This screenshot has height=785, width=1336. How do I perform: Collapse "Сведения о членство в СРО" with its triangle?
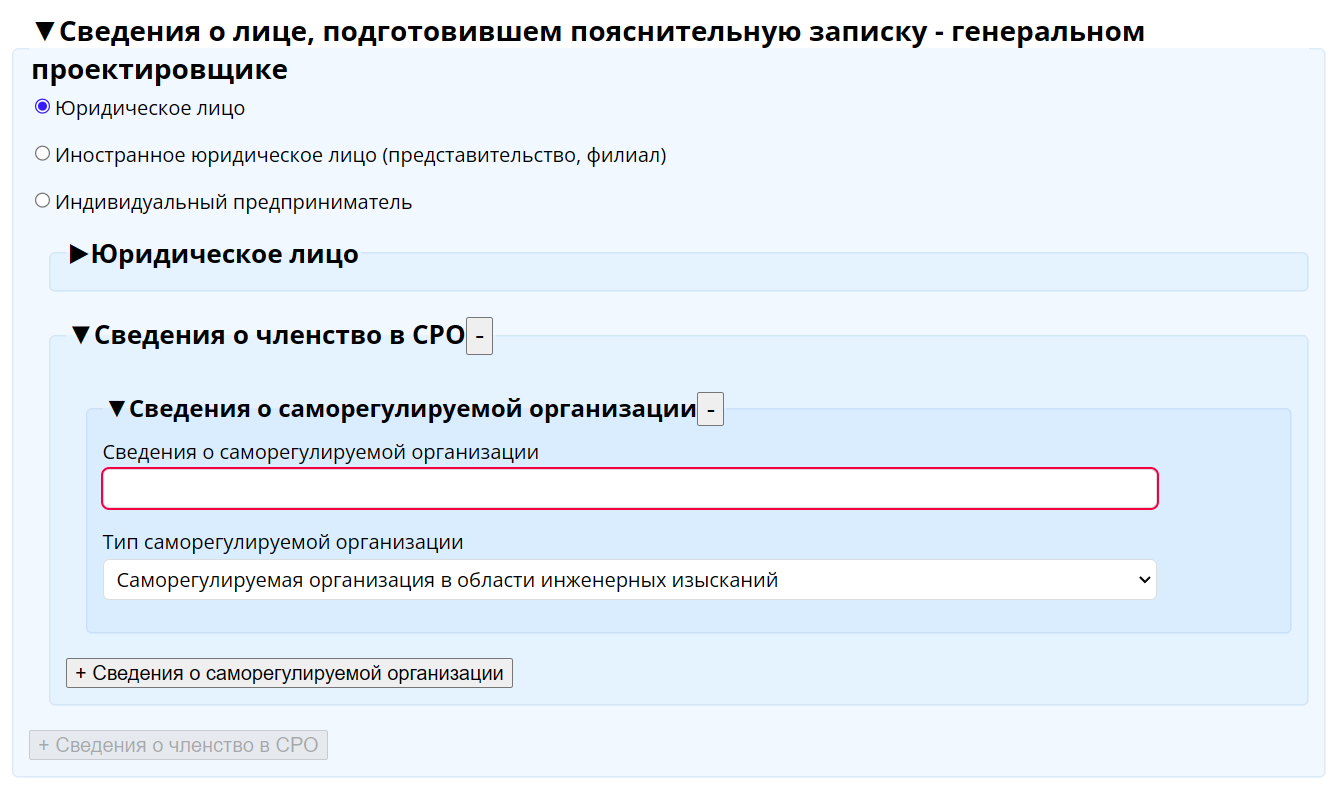[x=80, y=335]
